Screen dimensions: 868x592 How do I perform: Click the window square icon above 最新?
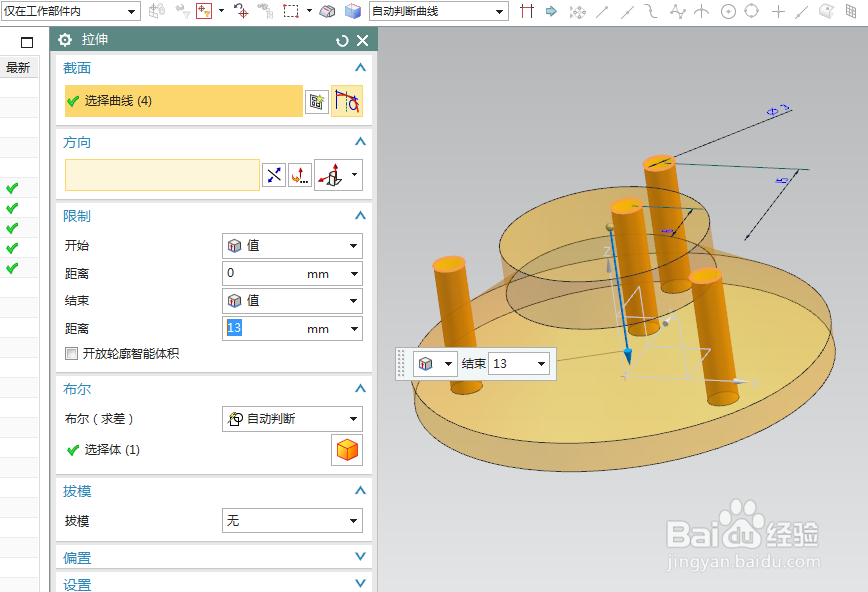coord(27,42)
